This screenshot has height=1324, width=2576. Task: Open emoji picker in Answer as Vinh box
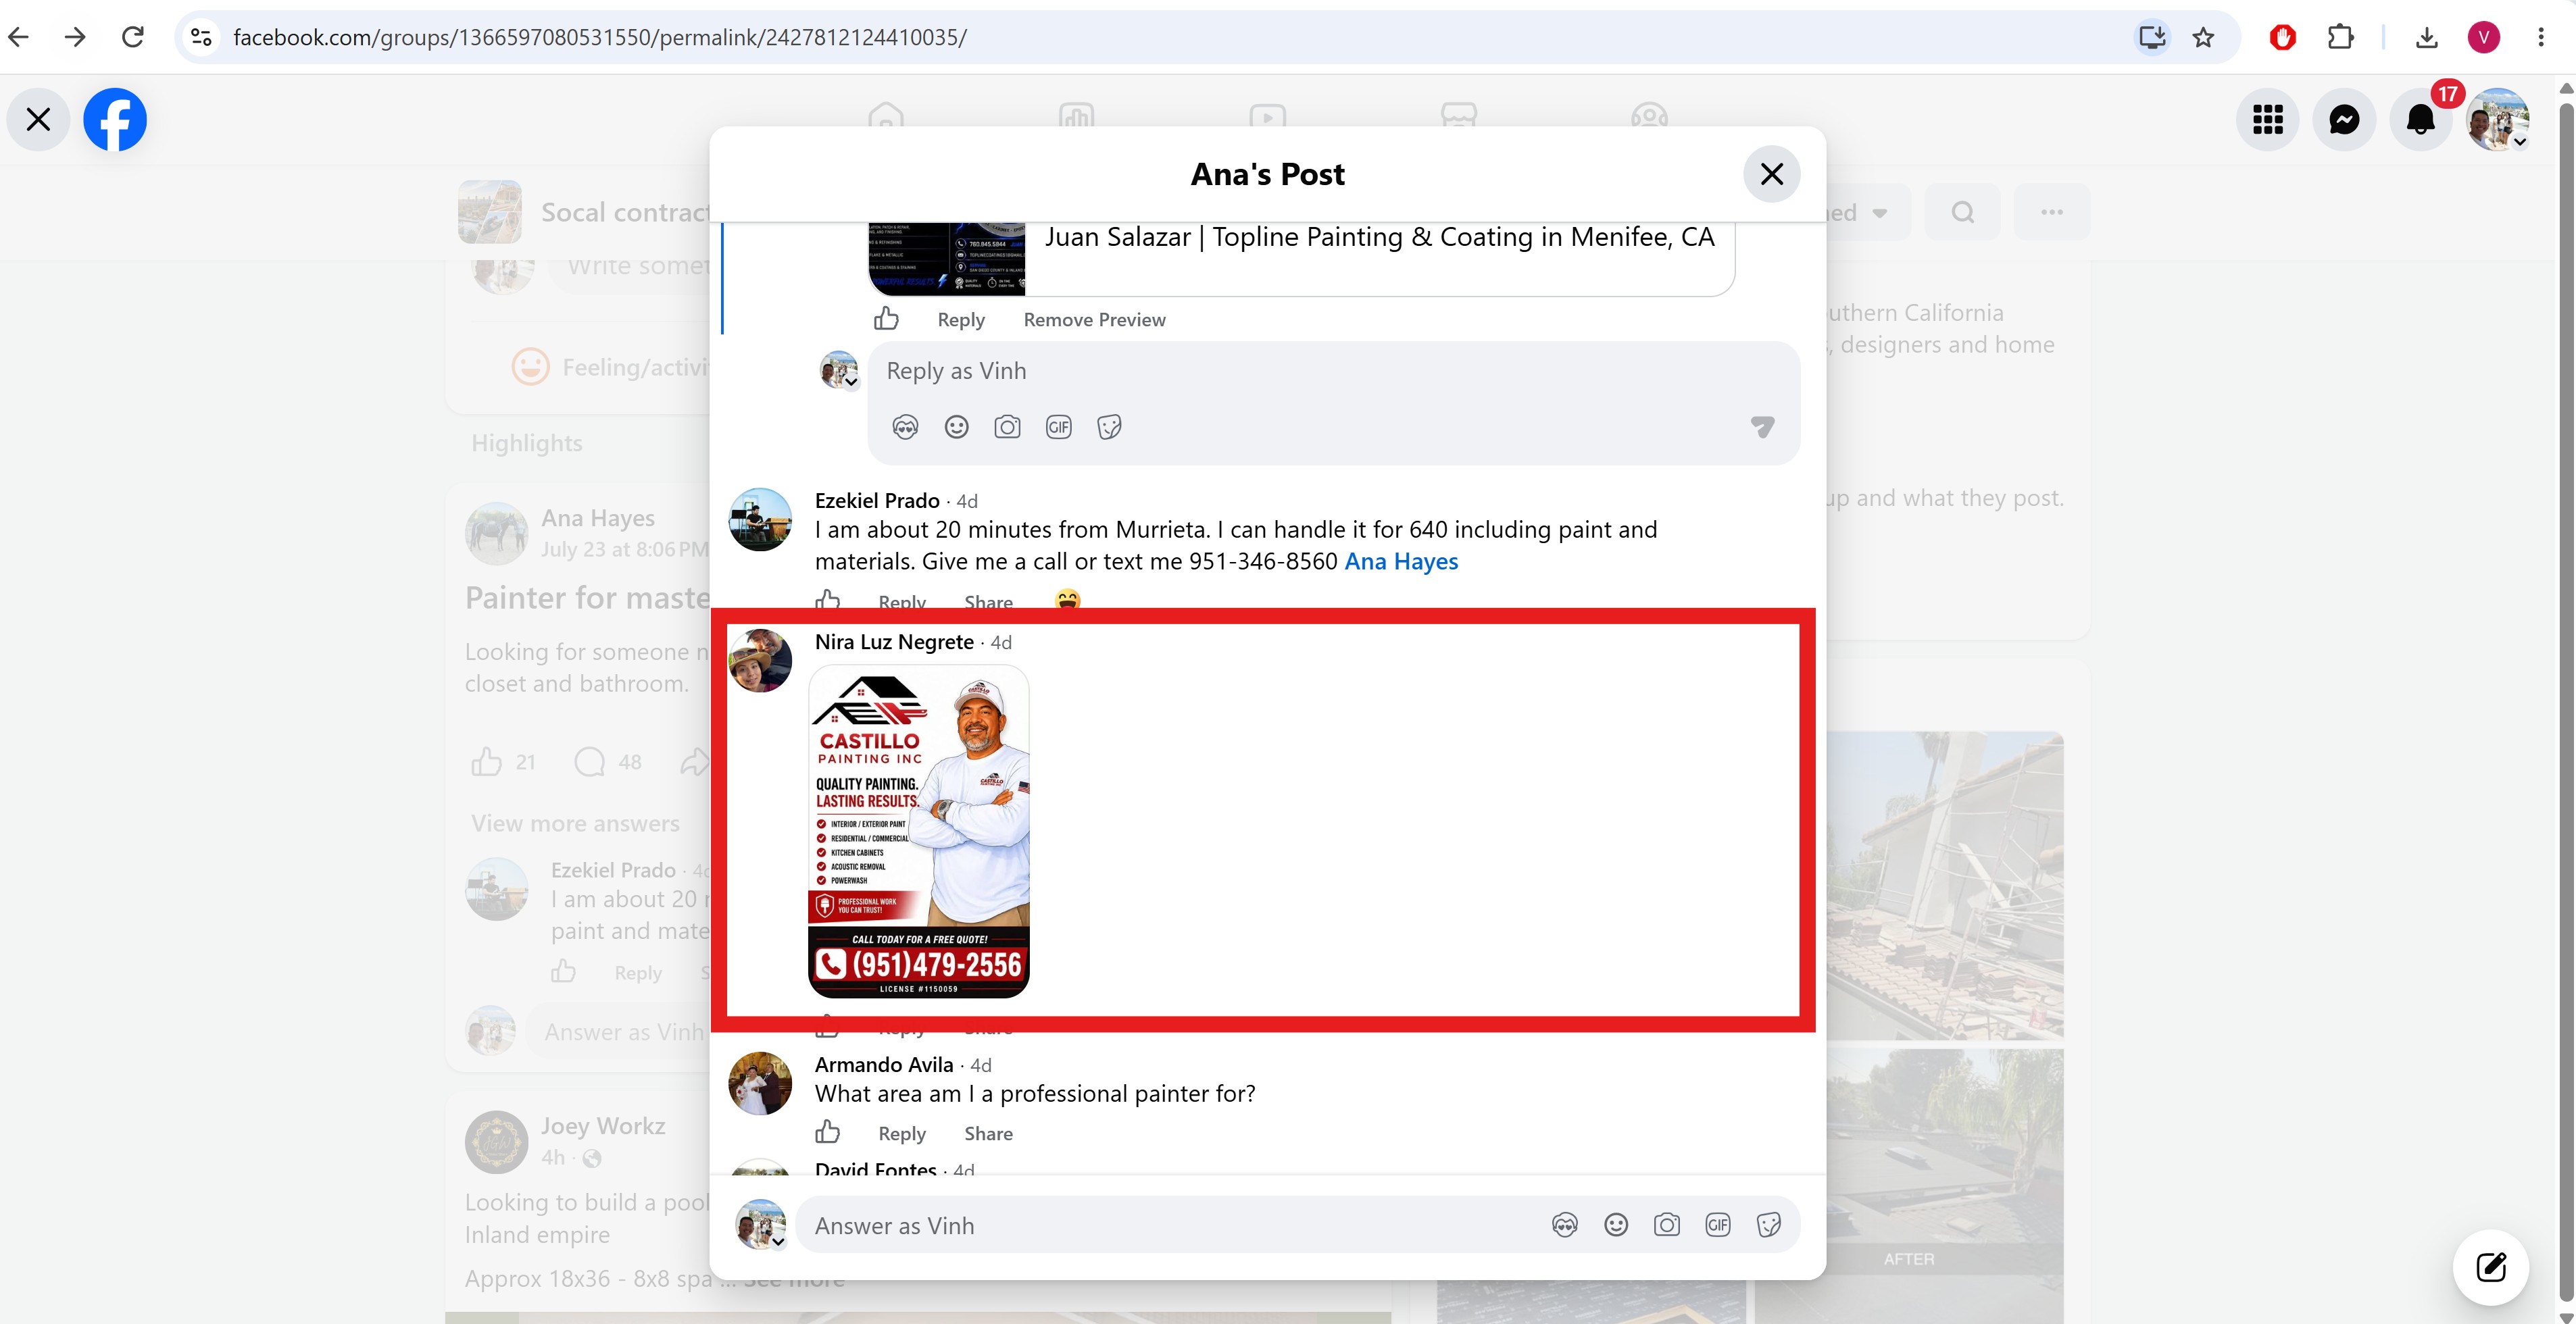coord(1616,1226)
